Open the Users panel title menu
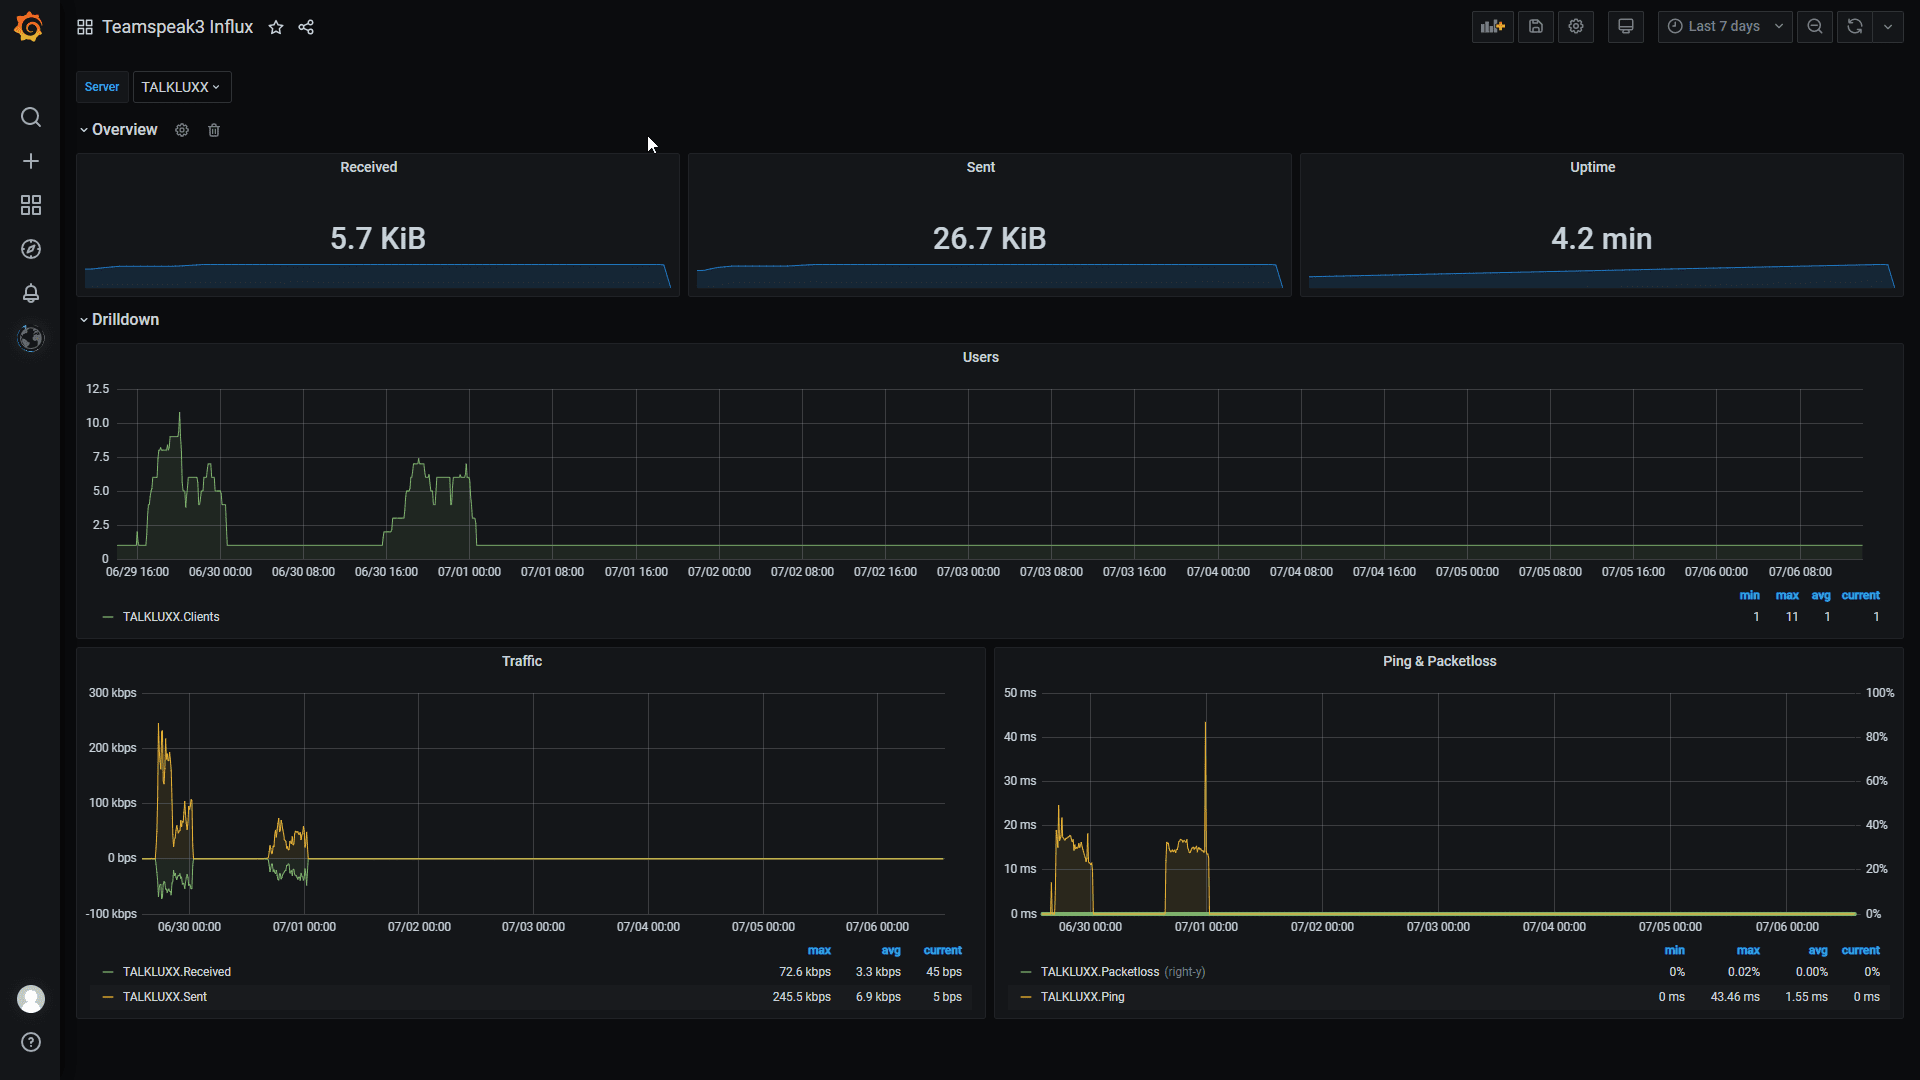Screen dimensions: 1920x1080 click(980, 357)
